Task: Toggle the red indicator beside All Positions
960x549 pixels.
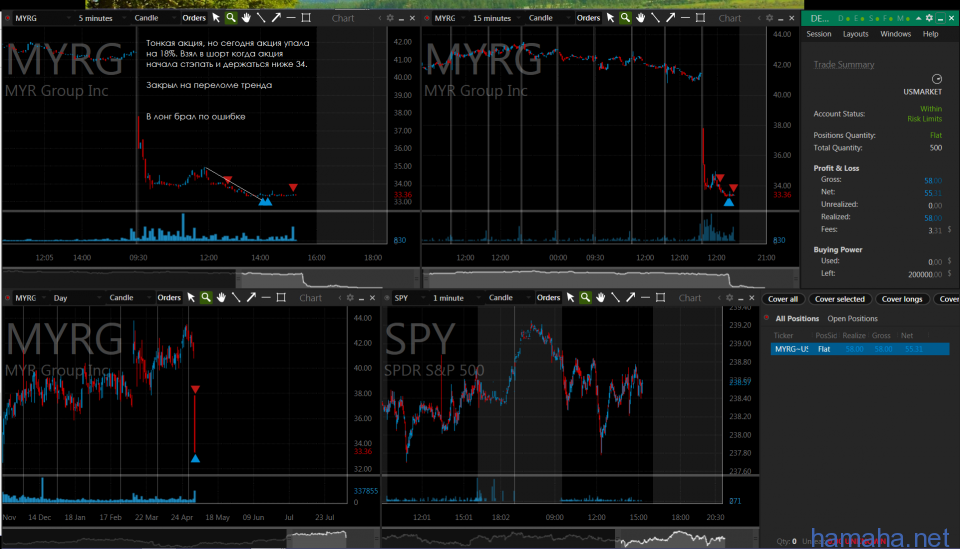Action: point(767,318)
